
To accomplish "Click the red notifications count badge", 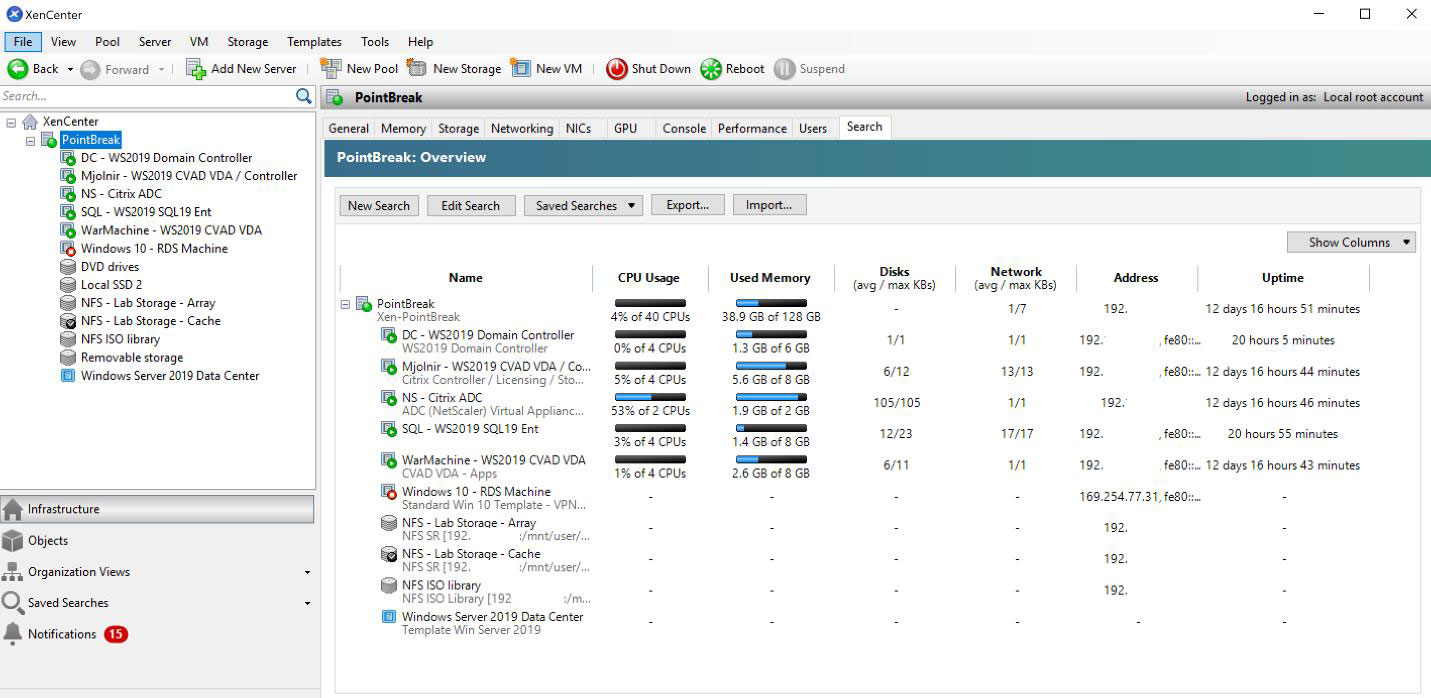I will click(116, 634).
